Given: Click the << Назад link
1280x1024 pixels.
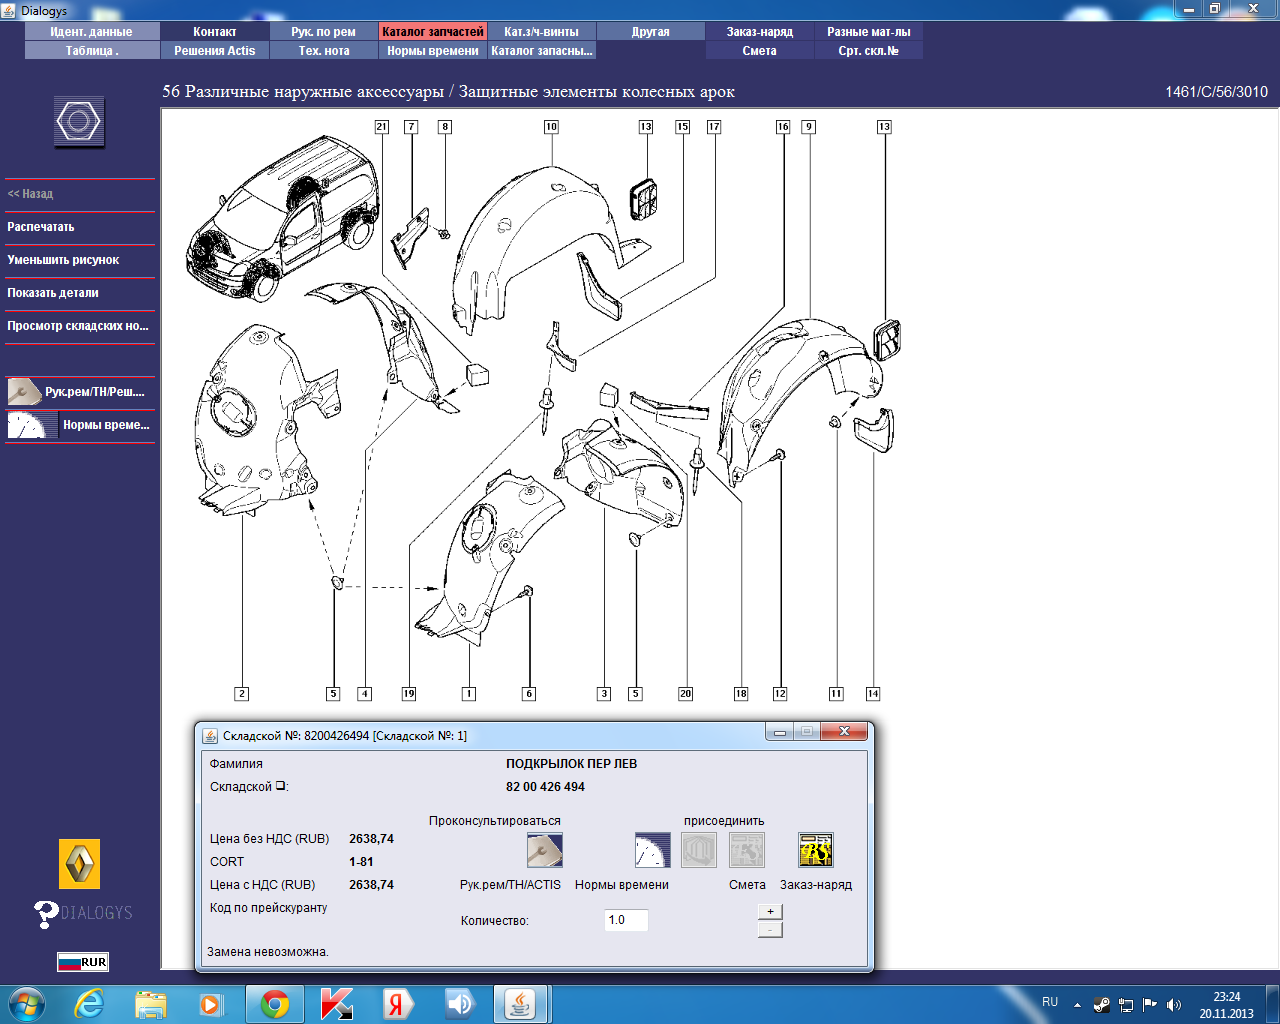Looking at the screenshot, I should (x=30, y=194).
